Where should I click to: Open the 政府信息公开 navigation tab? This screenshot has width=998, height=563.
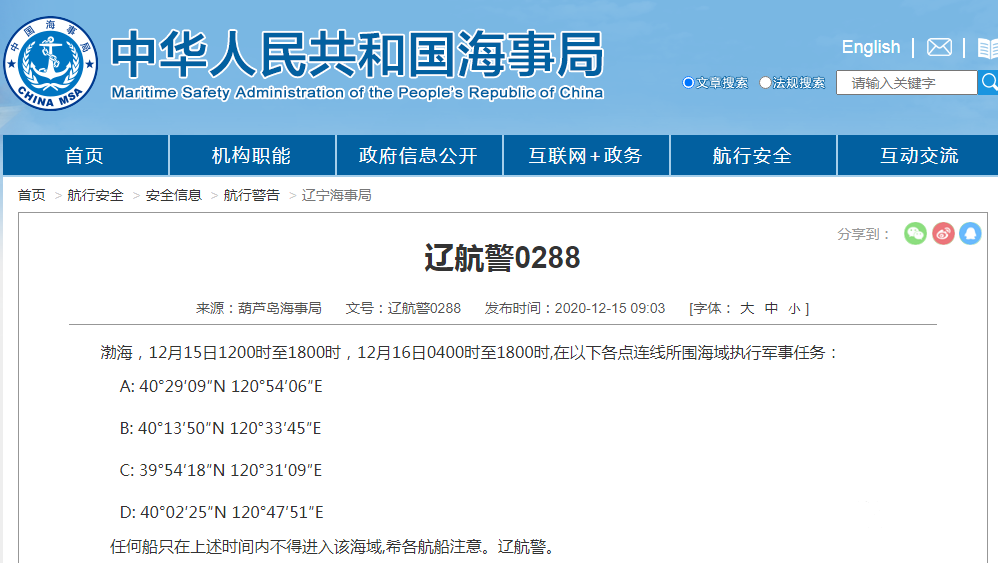click(x=419, y=155)
